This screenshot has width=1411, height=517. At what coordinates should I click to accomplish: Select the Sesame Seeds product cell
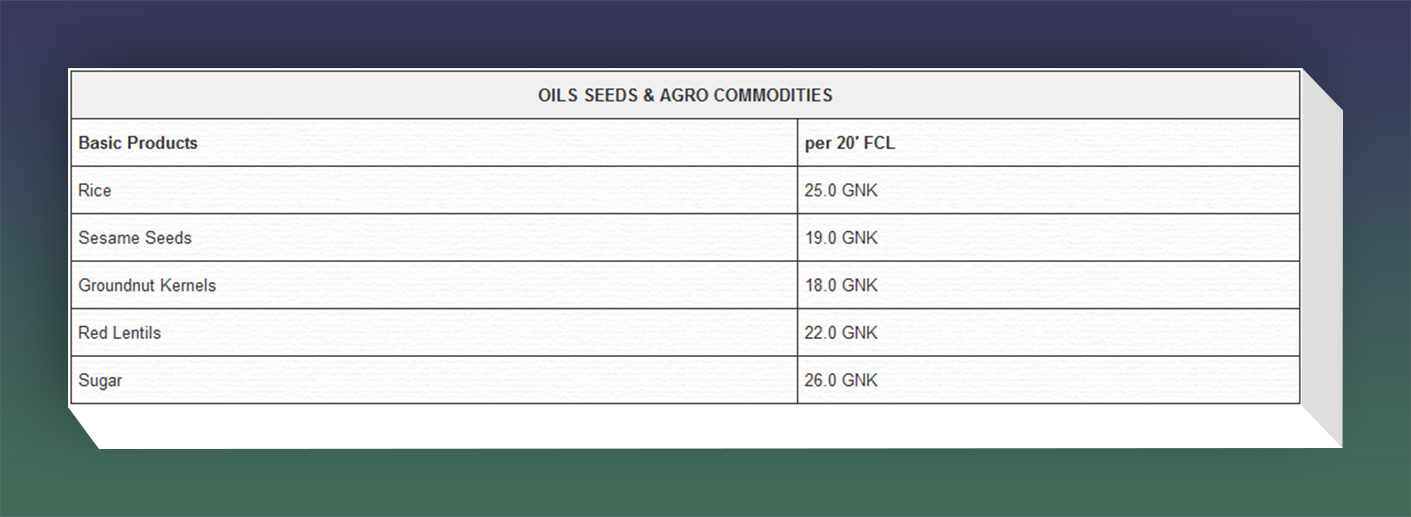click(135, 238)
